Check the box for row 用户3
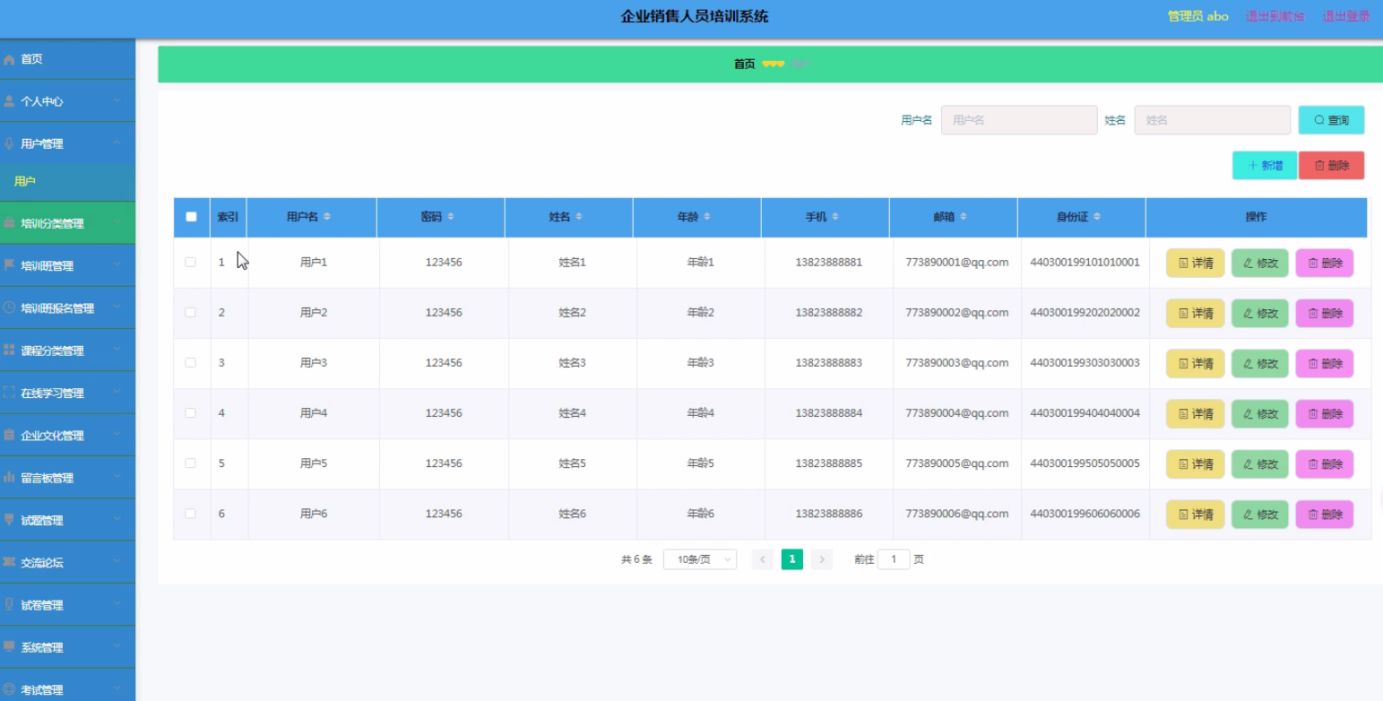Image resolution: width=1383 pixels, height=701 pixels. point(191,362)
